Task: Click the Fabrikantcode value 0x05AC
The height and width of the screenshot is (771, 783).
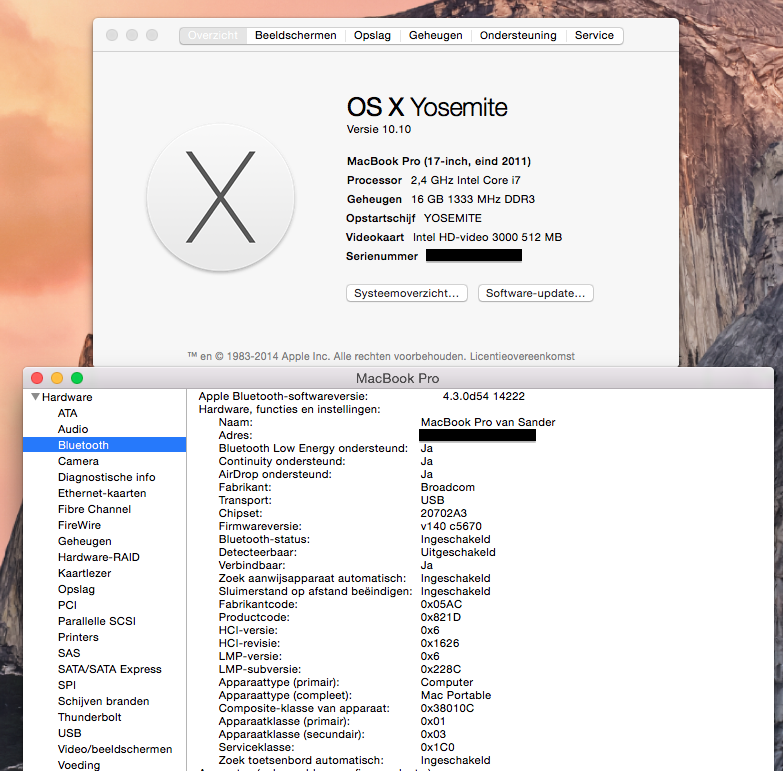Action: coord(441,604)
